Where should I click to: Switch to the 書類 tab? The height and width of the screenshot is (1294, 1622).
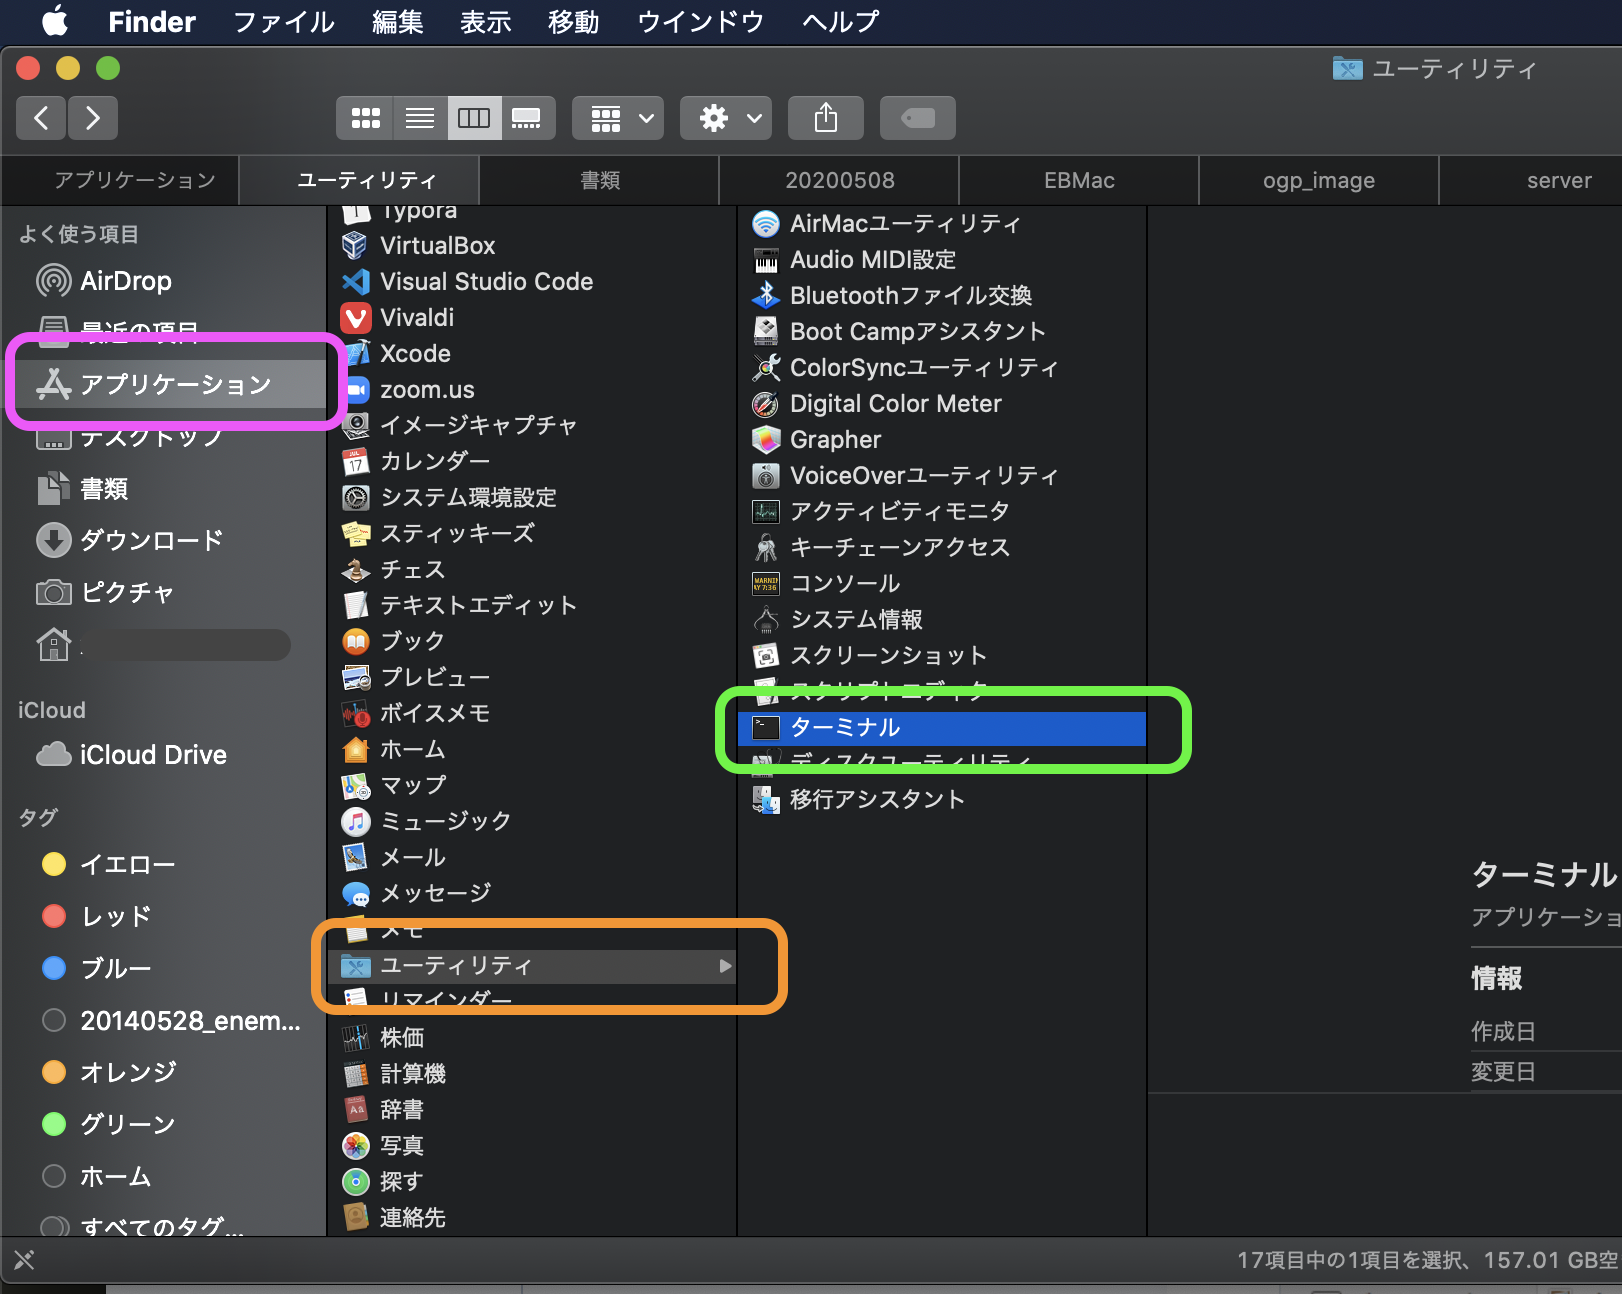[600, 180]
